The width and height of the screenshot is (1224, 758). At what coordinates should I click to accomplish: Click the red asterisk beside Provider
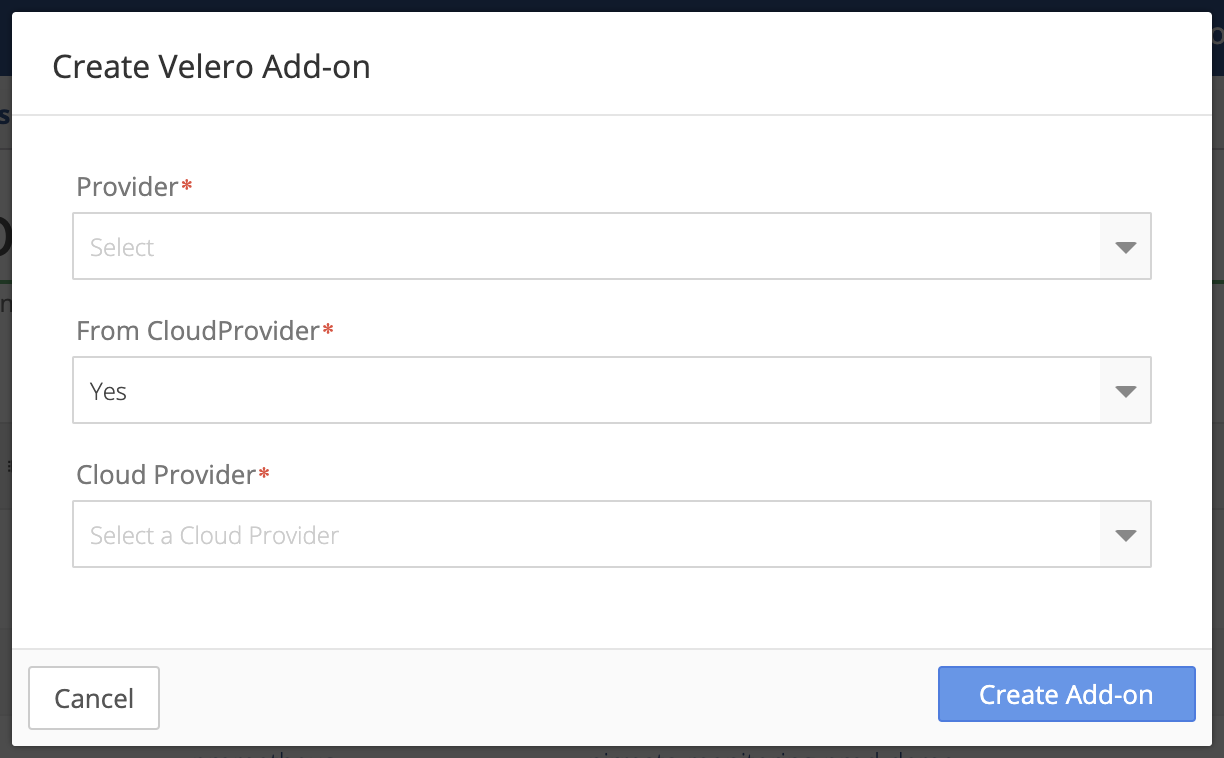[186, 184]
